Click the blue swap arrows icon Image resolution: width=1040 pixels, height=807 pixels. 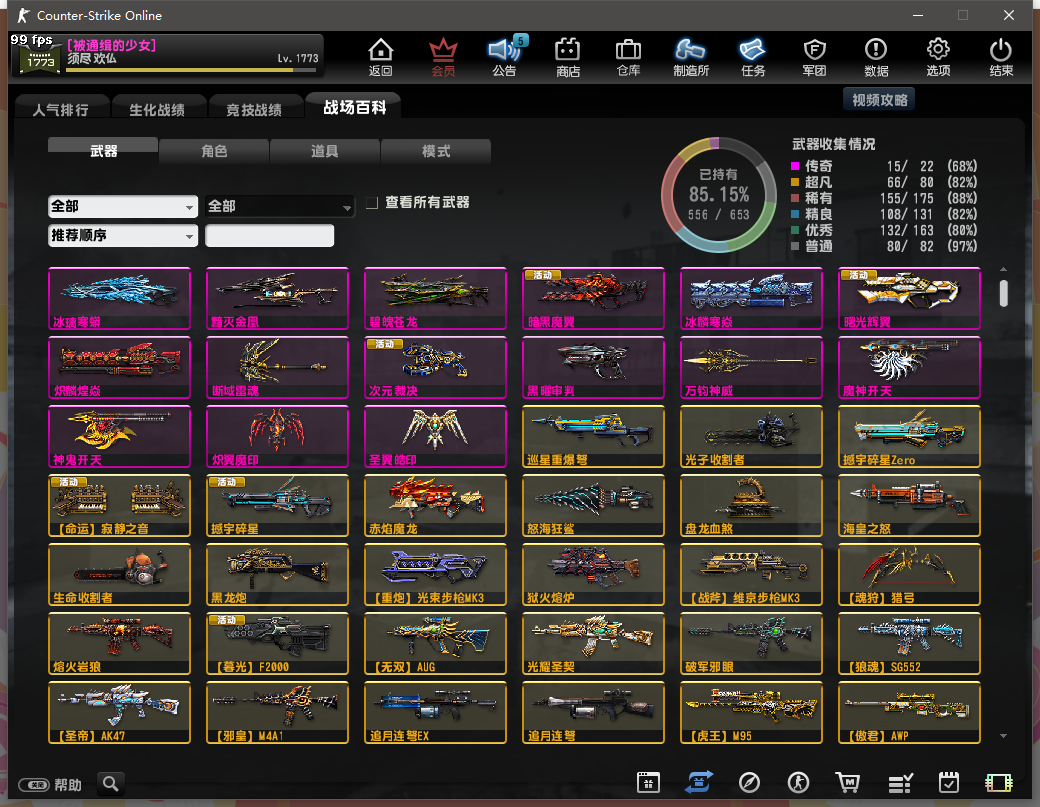click(x=699, y=782)
